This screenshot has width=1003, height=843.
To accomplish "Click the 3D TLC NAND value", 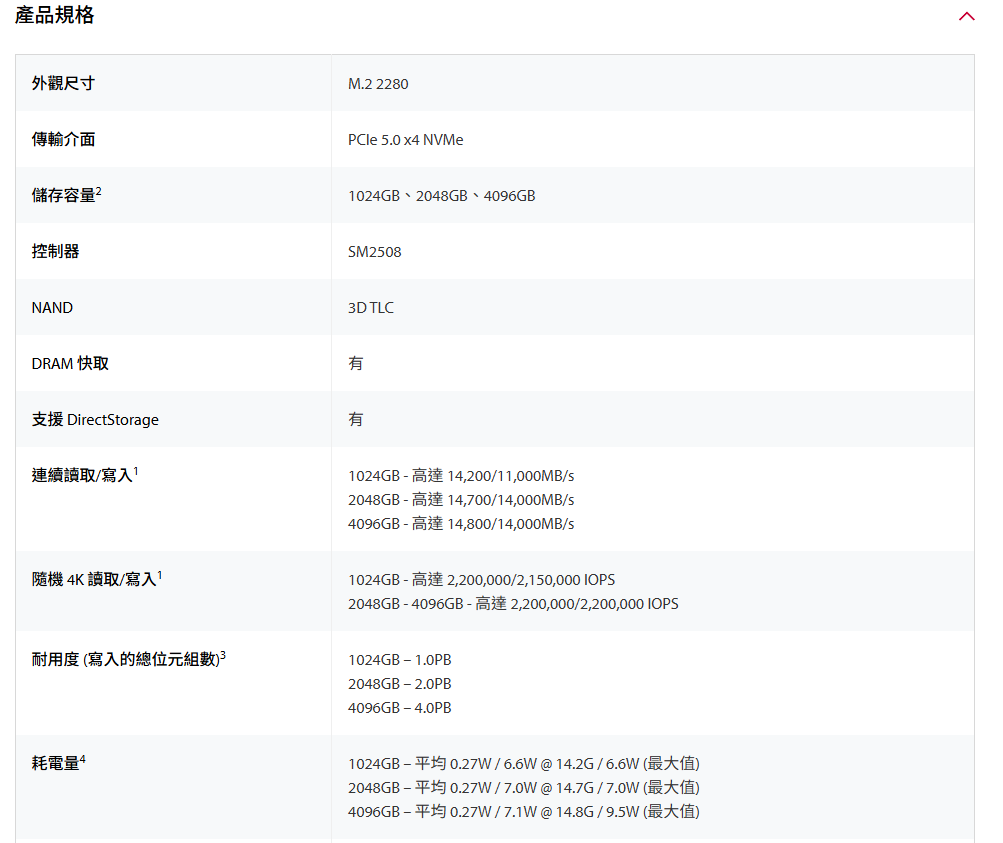I will (370, 308).
